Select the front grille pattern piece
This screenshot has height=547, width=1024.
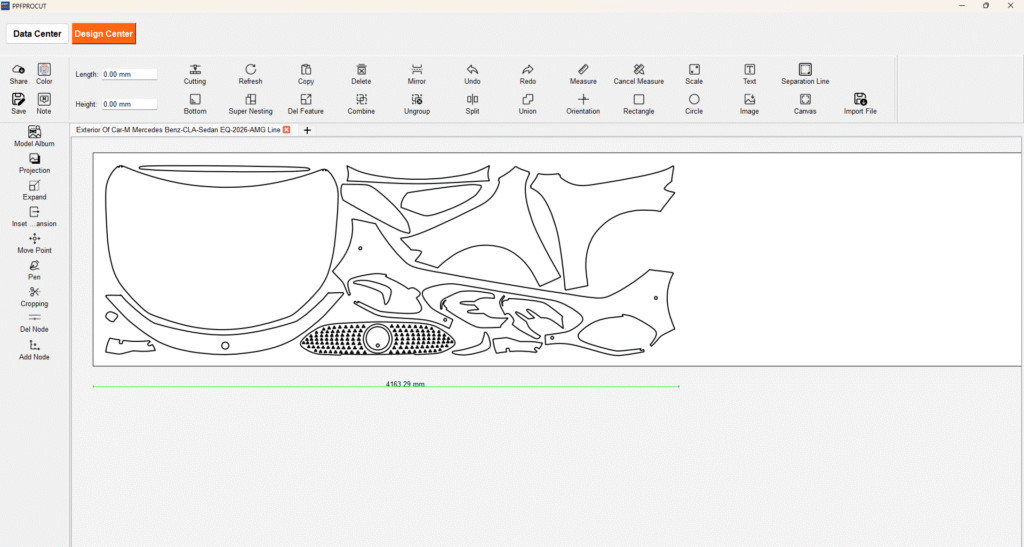tap(330, 338)
